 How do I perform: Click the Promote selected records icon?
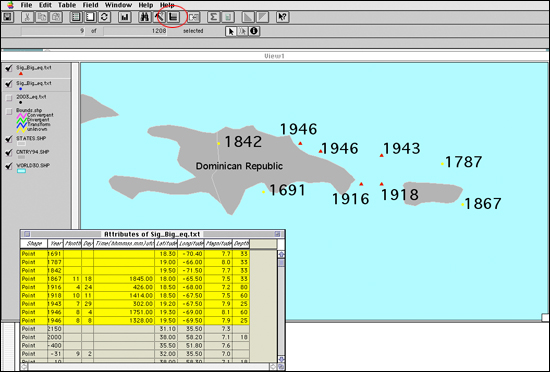click(x=173, y=17)
